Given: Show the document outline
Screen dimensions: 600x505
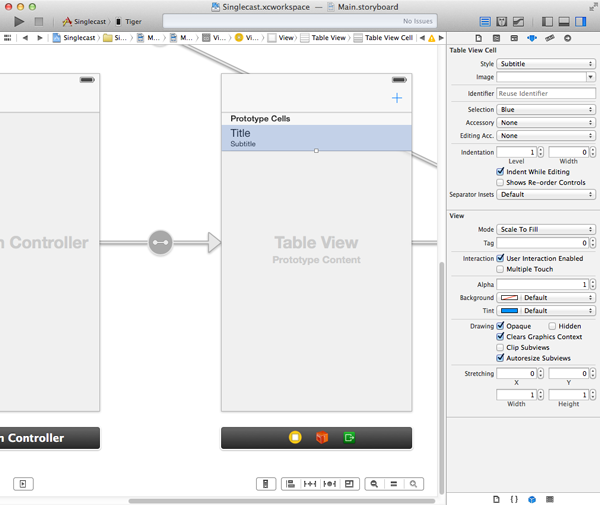Looking at the screenshot, I should pos(23,484).
